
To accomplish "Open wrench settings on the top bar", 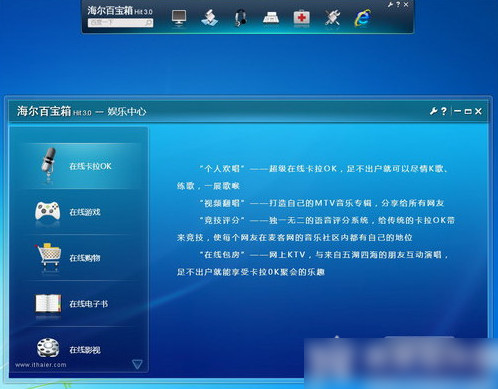I will 390,5.
